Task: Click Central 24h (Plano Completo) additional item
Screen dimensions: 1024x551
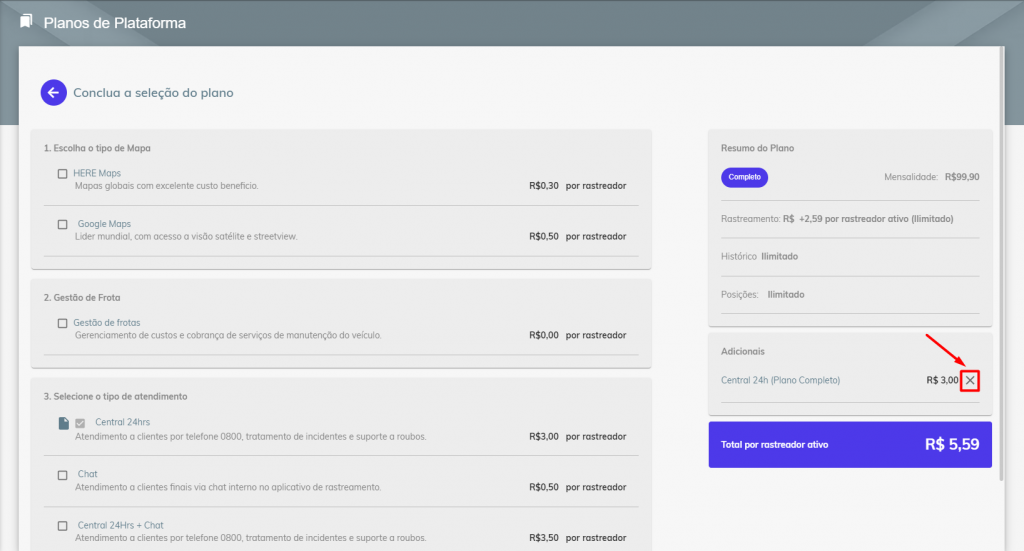Action: (780, 380)
